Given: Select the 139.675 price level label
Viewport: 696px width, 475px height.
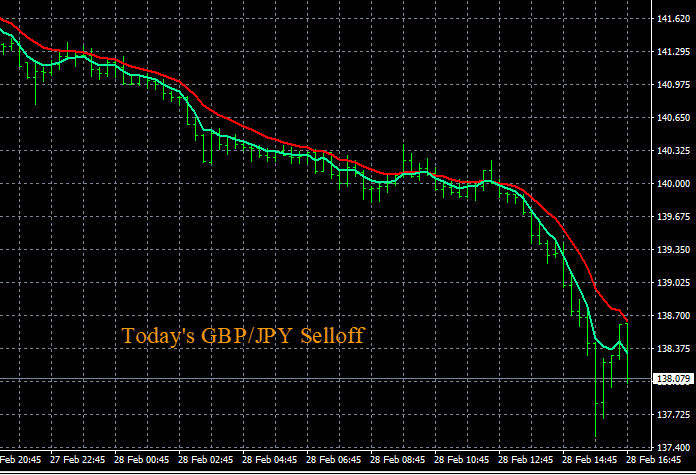Looking at the screenshot, I should pyautogui.click(x=672, y=217).
